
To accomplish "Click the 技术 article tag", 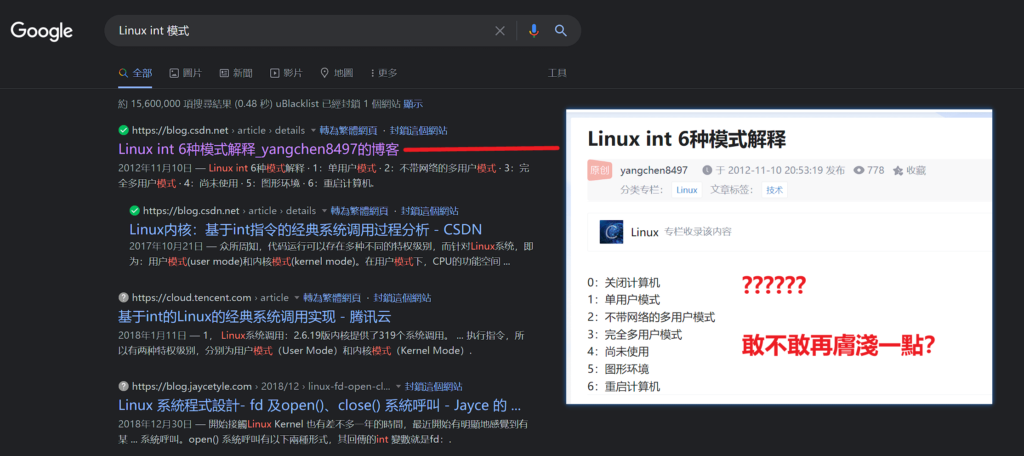I will coord(774,190).
